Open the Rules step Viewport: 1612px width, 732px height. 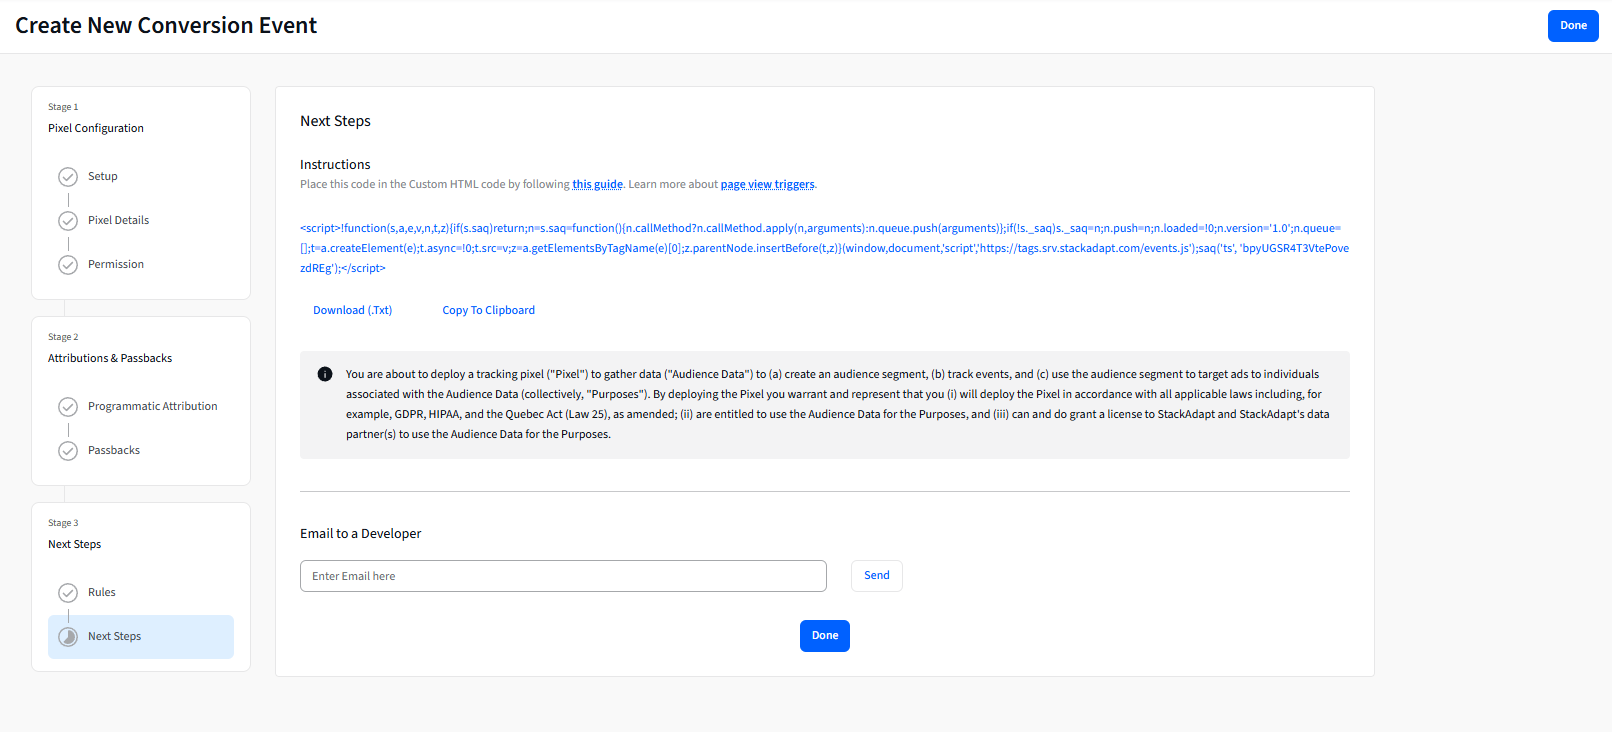[102, 592]
